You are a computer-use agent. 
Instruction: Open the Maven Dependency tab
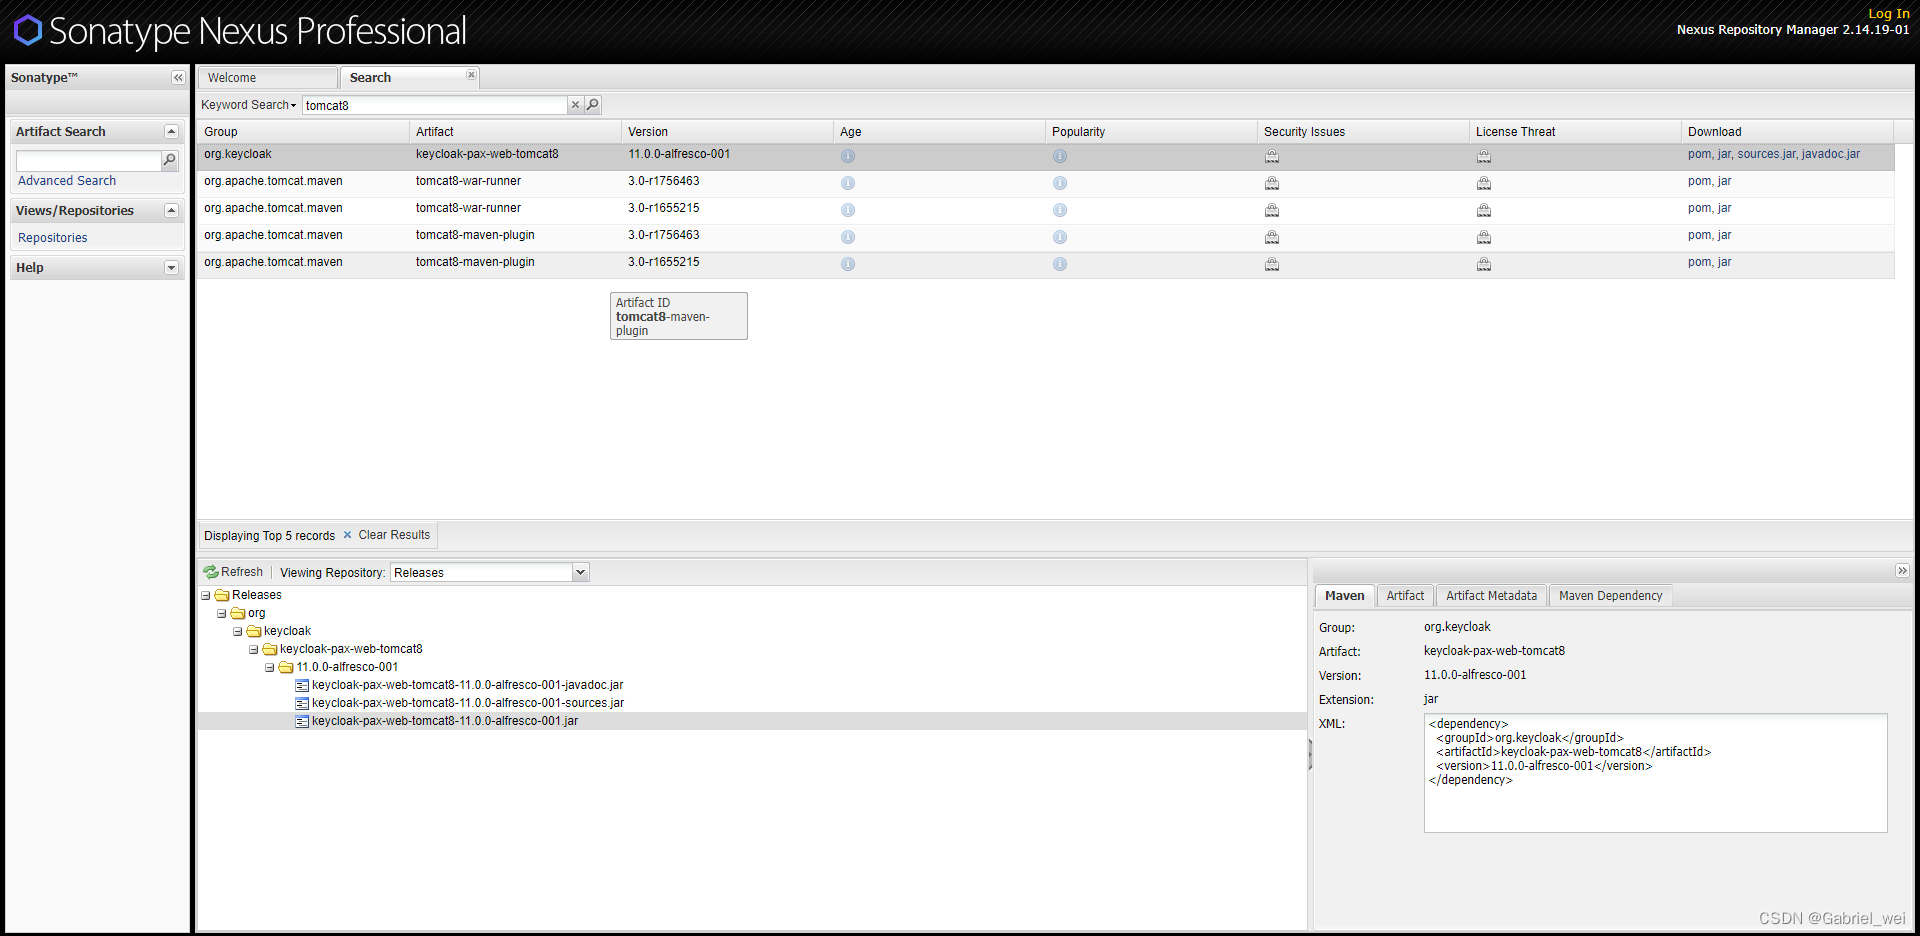click(1610, 596)
